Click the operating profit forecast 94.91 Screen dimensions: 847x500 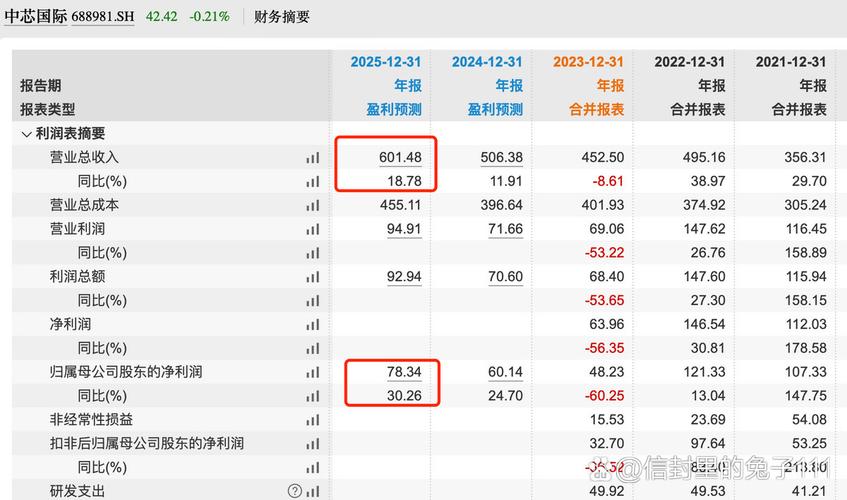coord(404,228)
